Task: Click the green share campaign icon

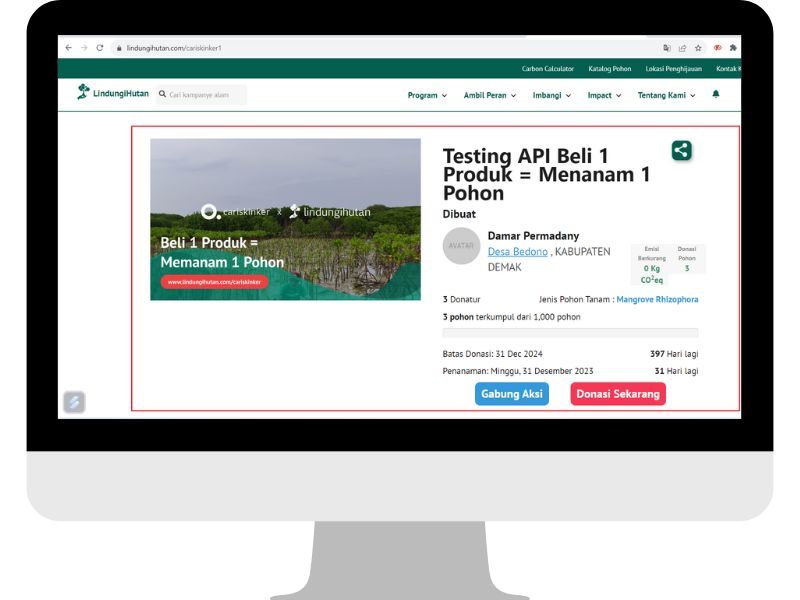Action: [x=682, y=150]
